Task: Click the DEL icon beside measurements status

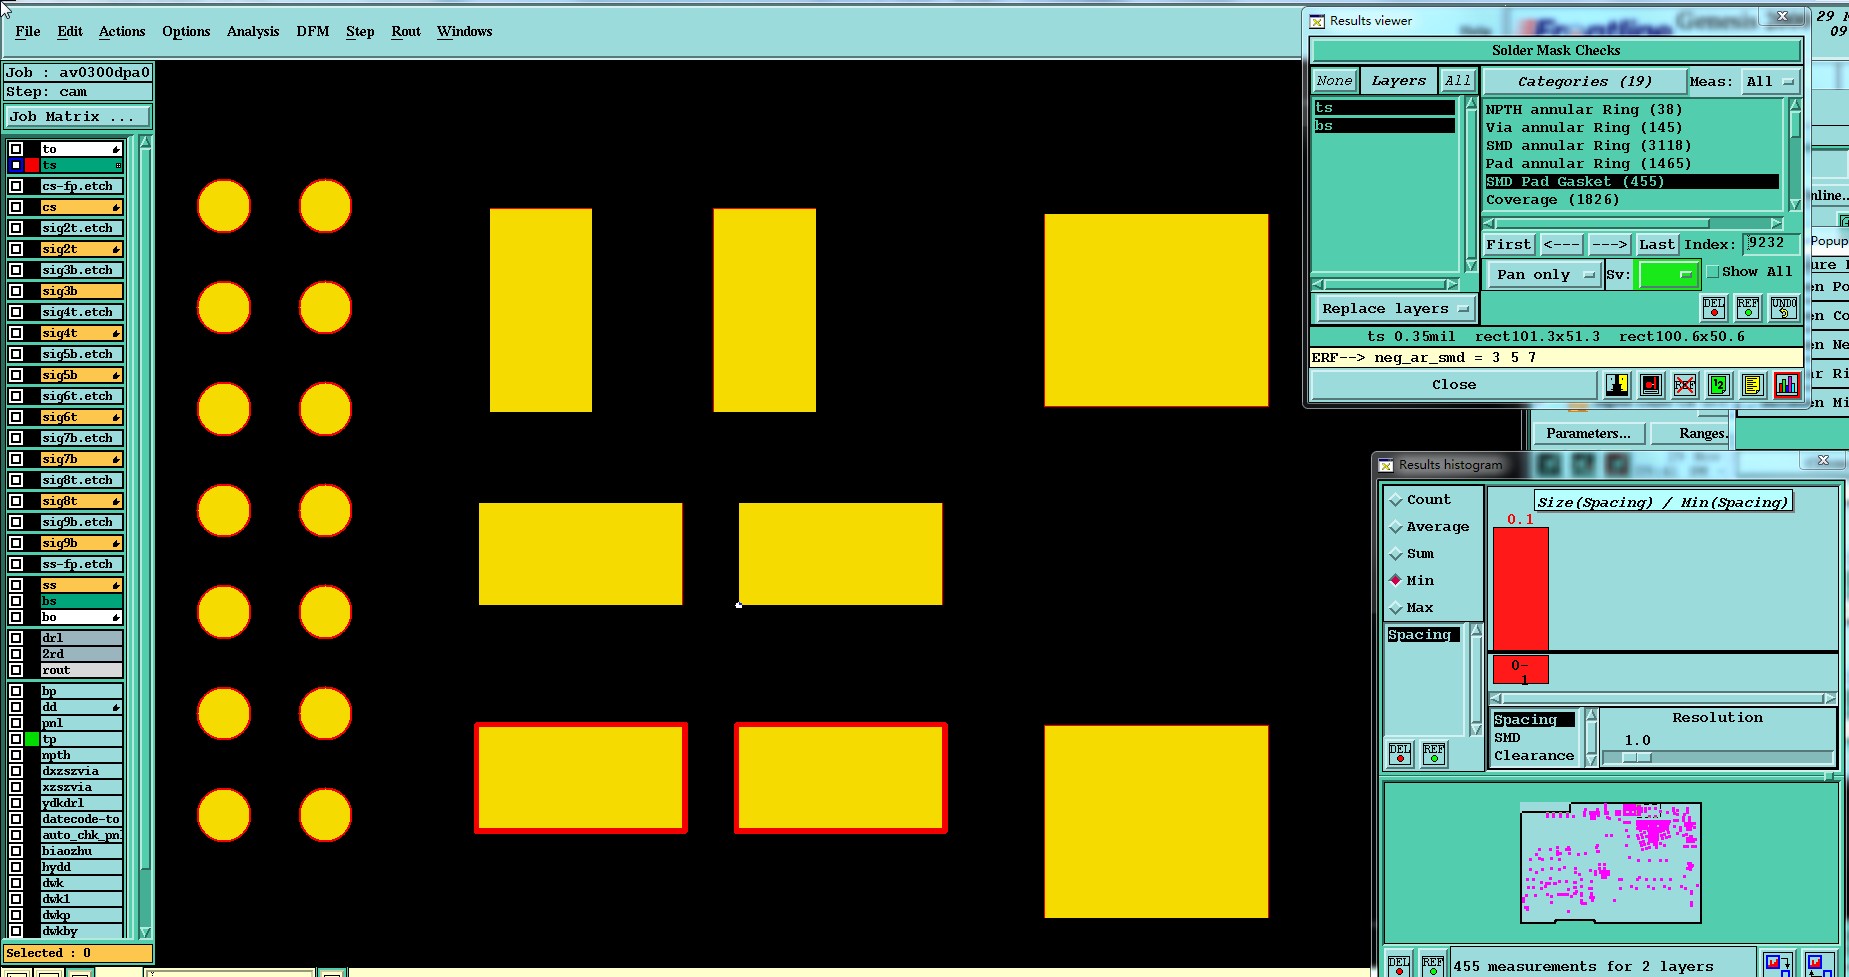Action: pos(1399,964)
